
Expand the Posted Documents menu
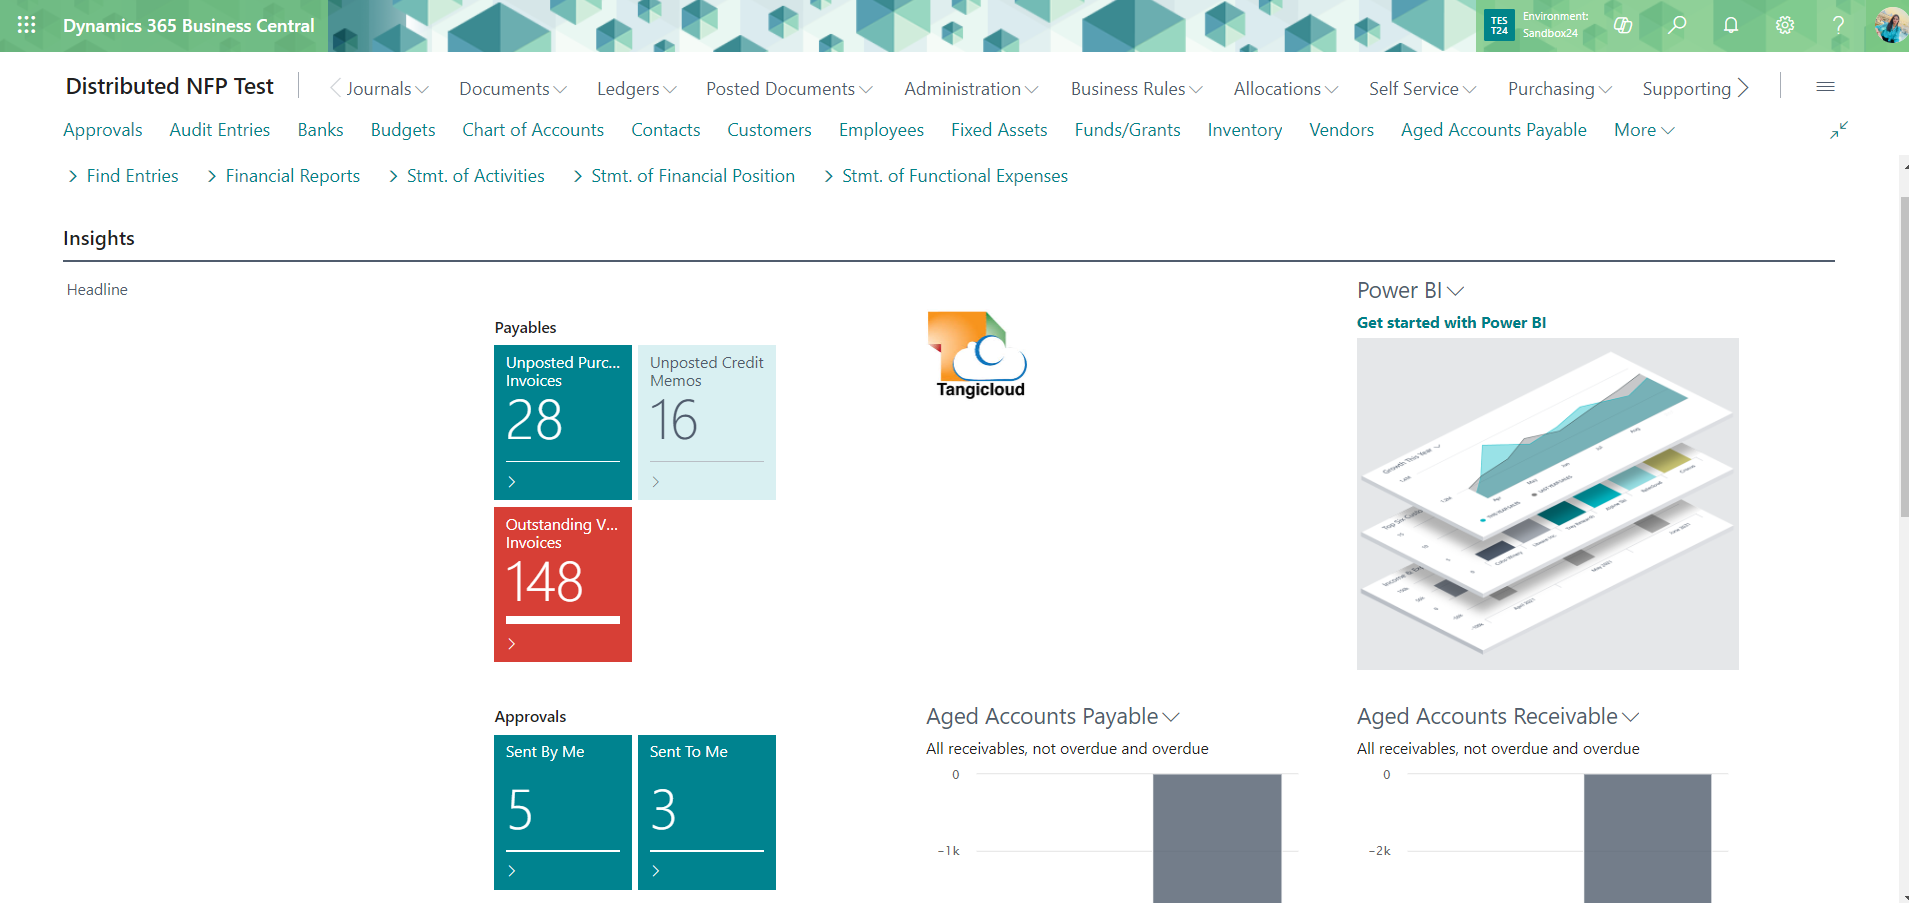coord(789,89)
